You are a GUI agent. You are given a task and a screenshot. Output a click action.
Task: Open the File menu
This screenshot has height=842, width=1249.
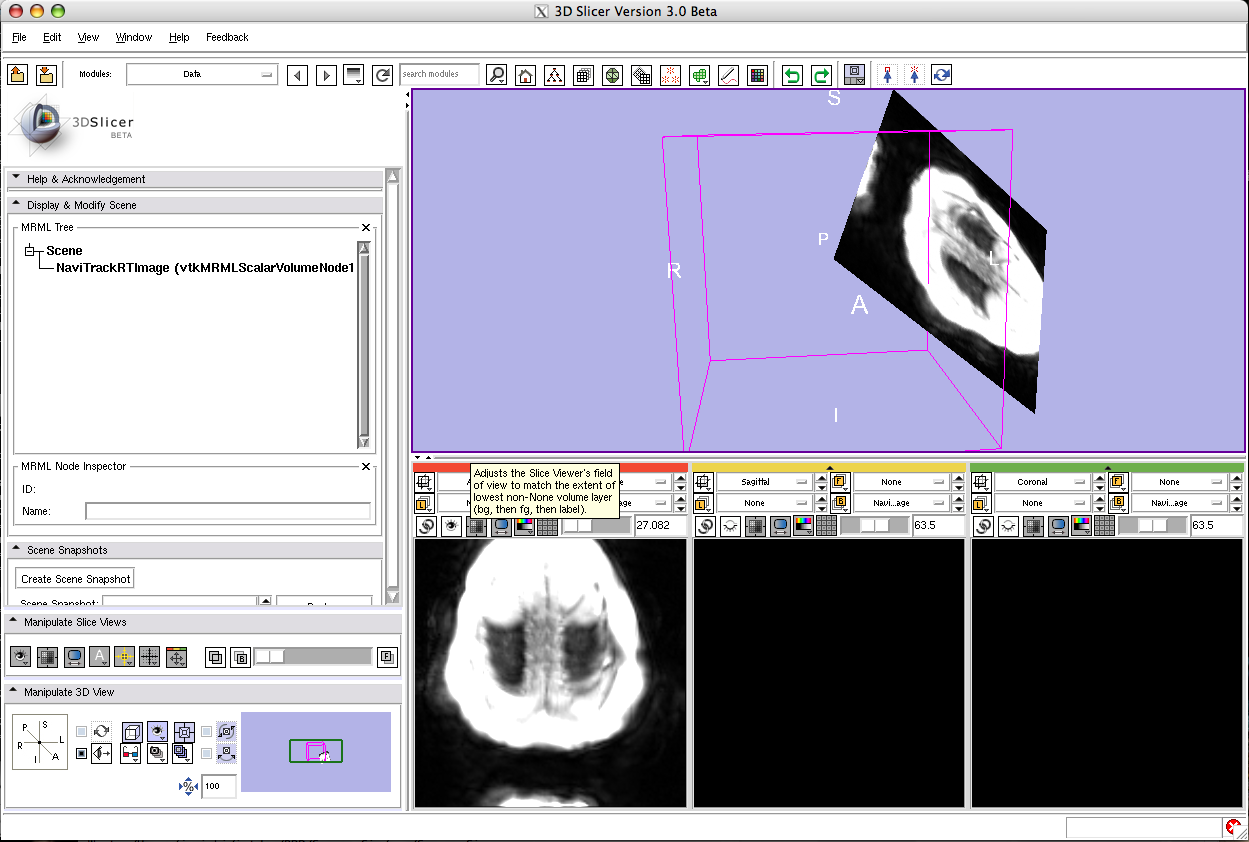pyautogui.click(x=19, y=37)
